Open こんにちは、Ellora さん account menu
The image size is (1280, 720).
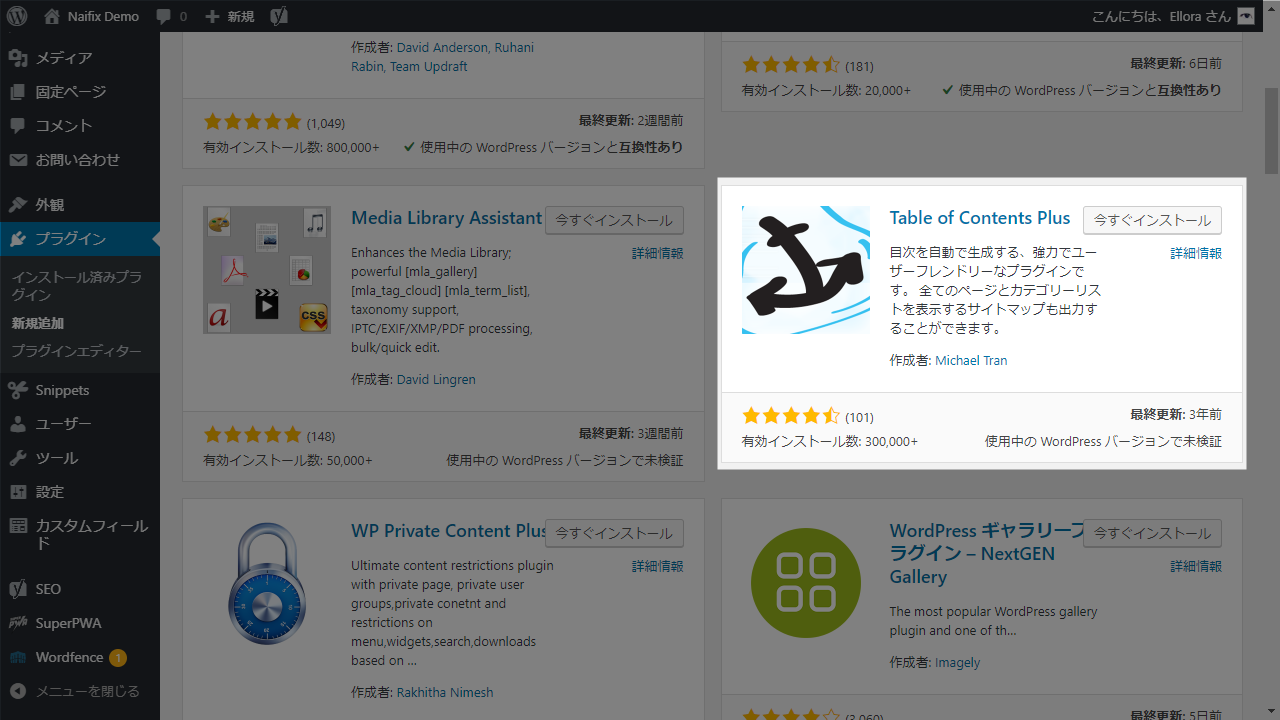pyautogui.click(x=1174, y=16)
